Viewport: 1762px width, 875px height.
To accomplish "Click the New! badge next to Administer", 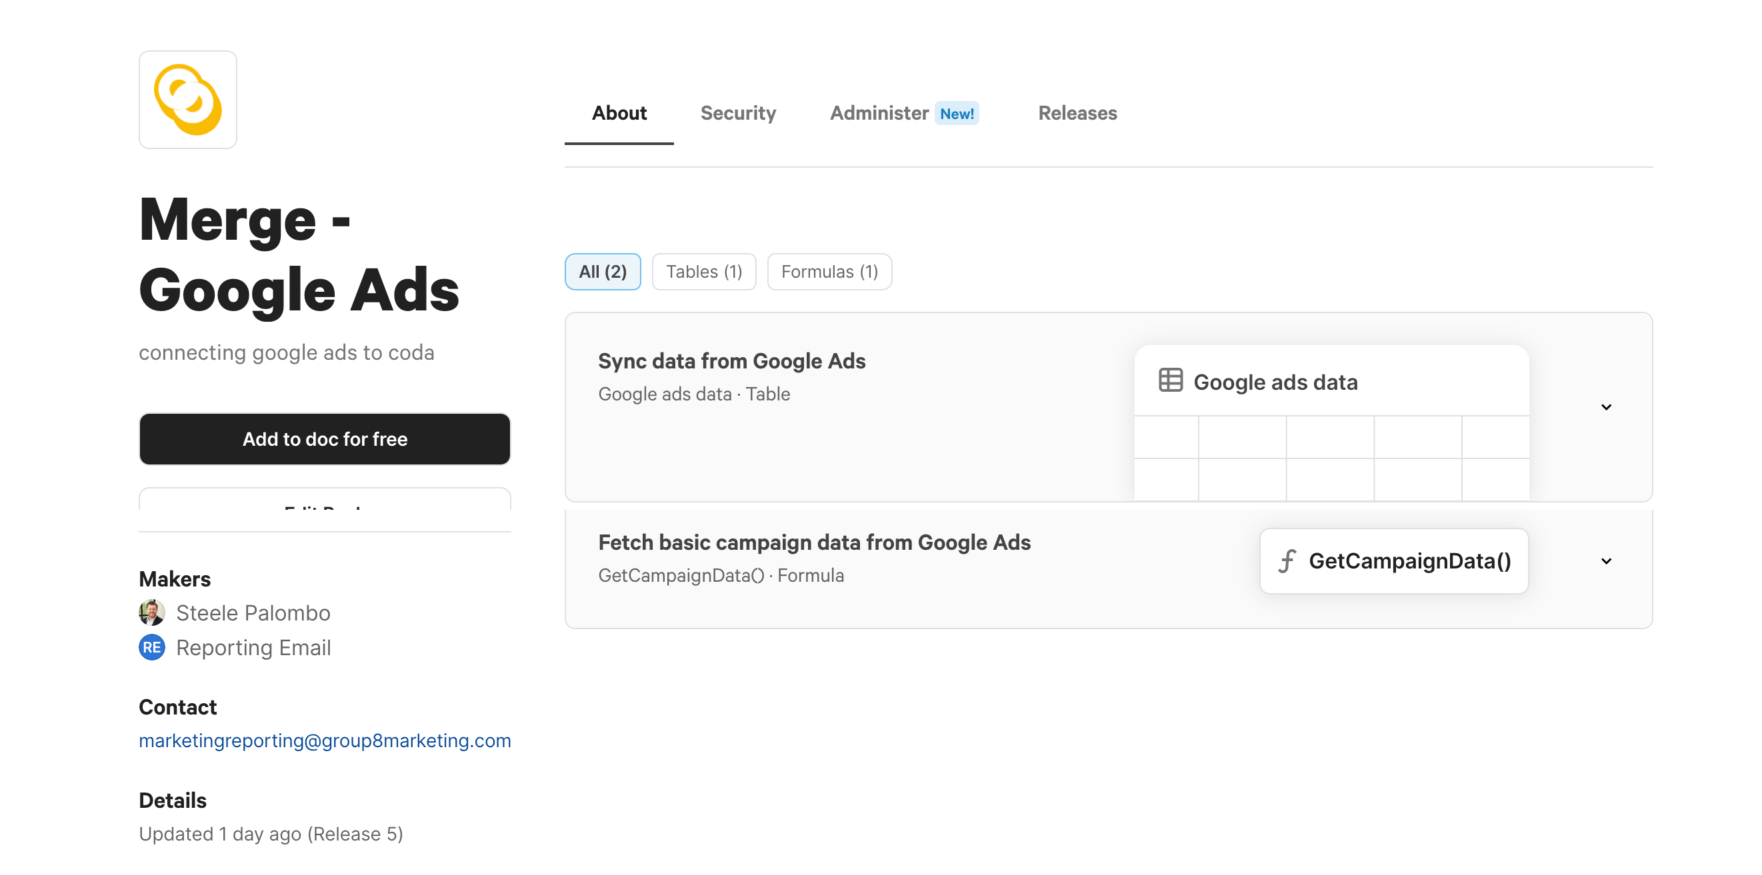I will [956, 114].
